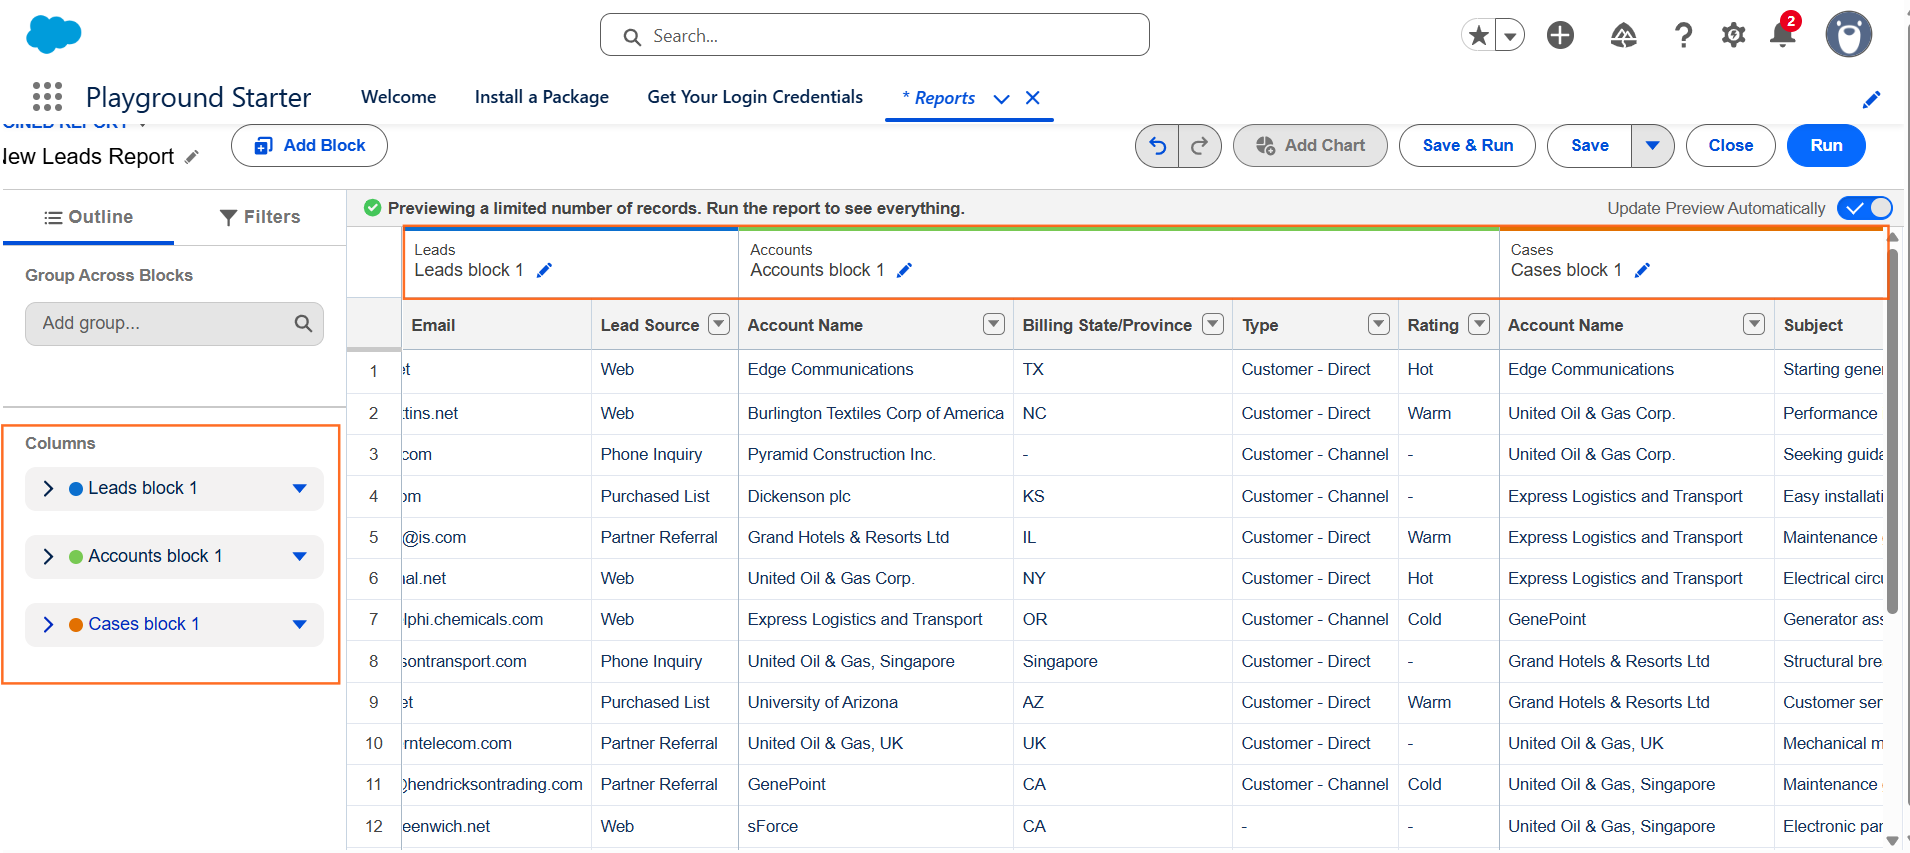Click the preview vertical scrollbar
This screenshot has height=853, width=1910.
[1892, 430]
